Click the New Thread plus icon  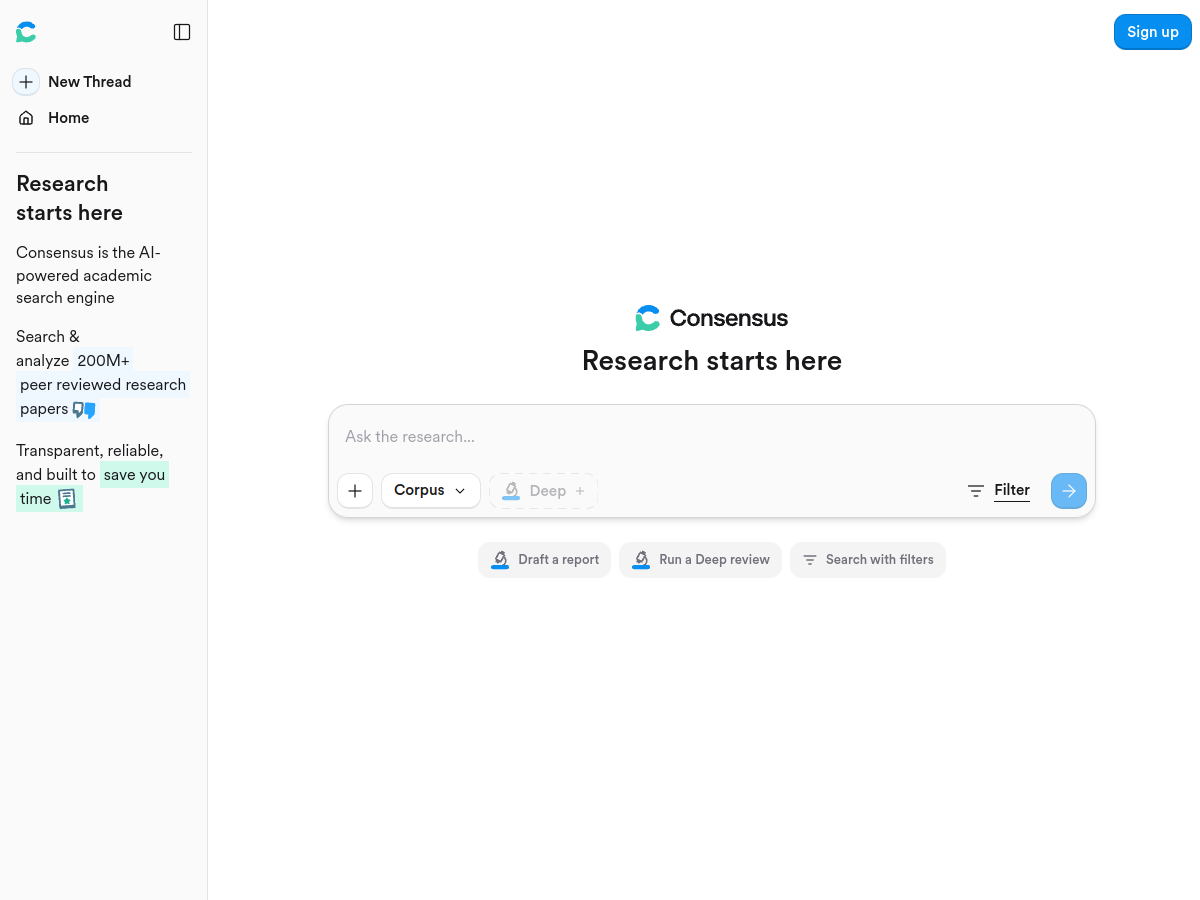pyautogui.click(x=26, y=82)
